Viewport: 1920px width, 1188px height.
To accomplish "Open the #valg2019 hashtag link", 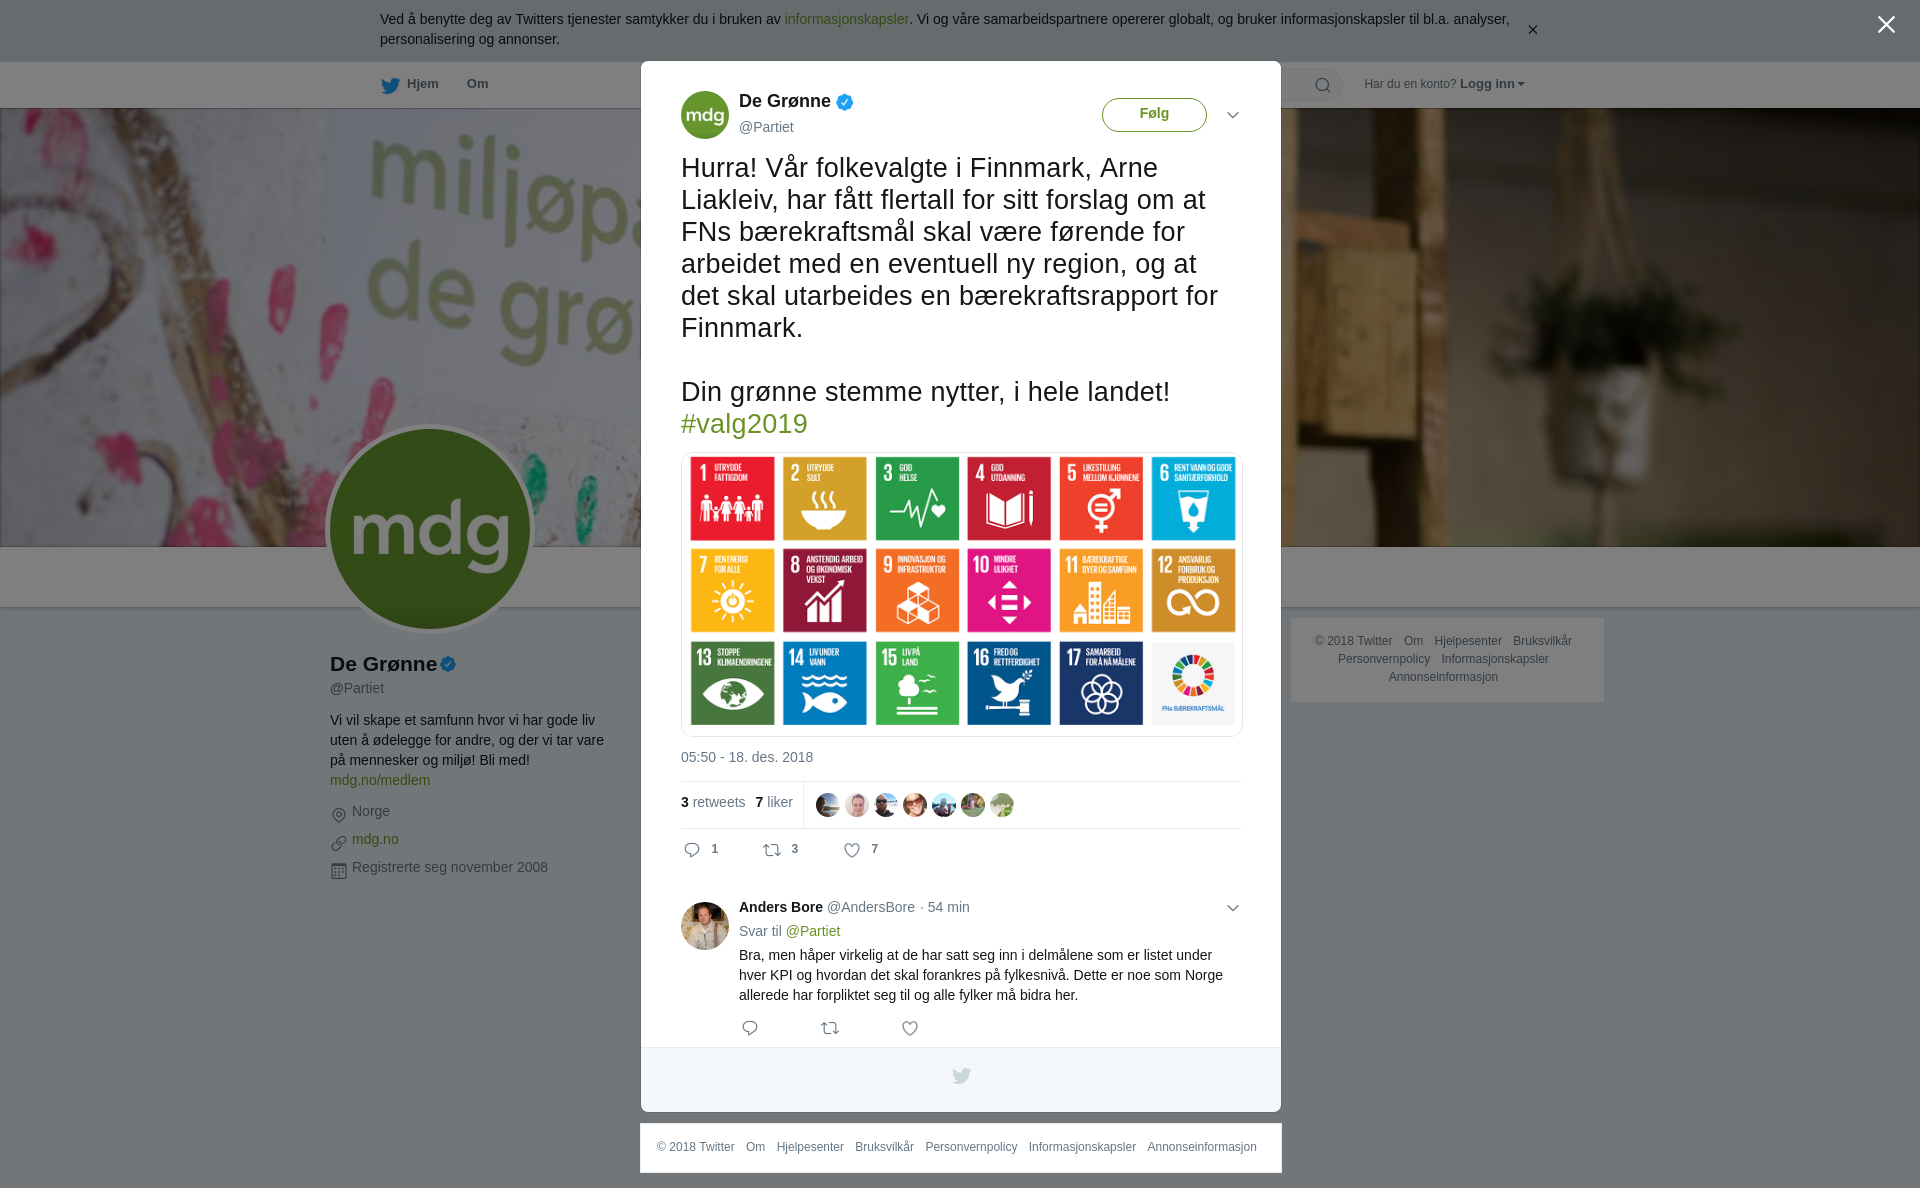I will (744, 424).
